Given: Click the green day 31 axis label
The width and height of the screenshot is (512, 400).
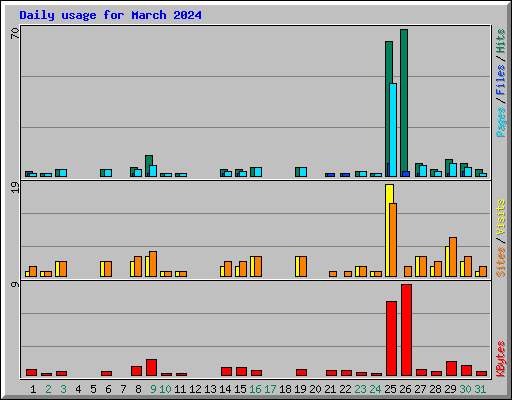Looking at the screenshot, I should point(480,389).
